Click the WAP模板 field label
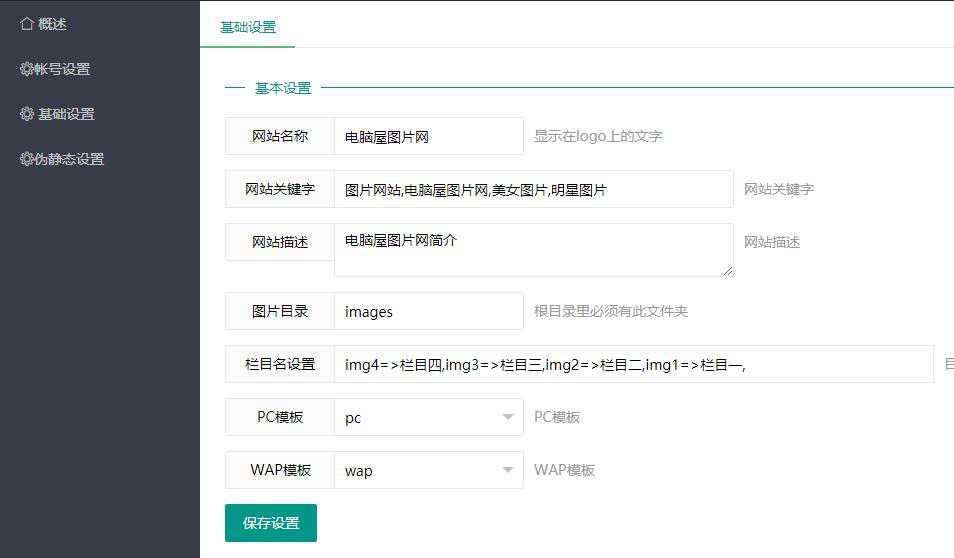 280,470
